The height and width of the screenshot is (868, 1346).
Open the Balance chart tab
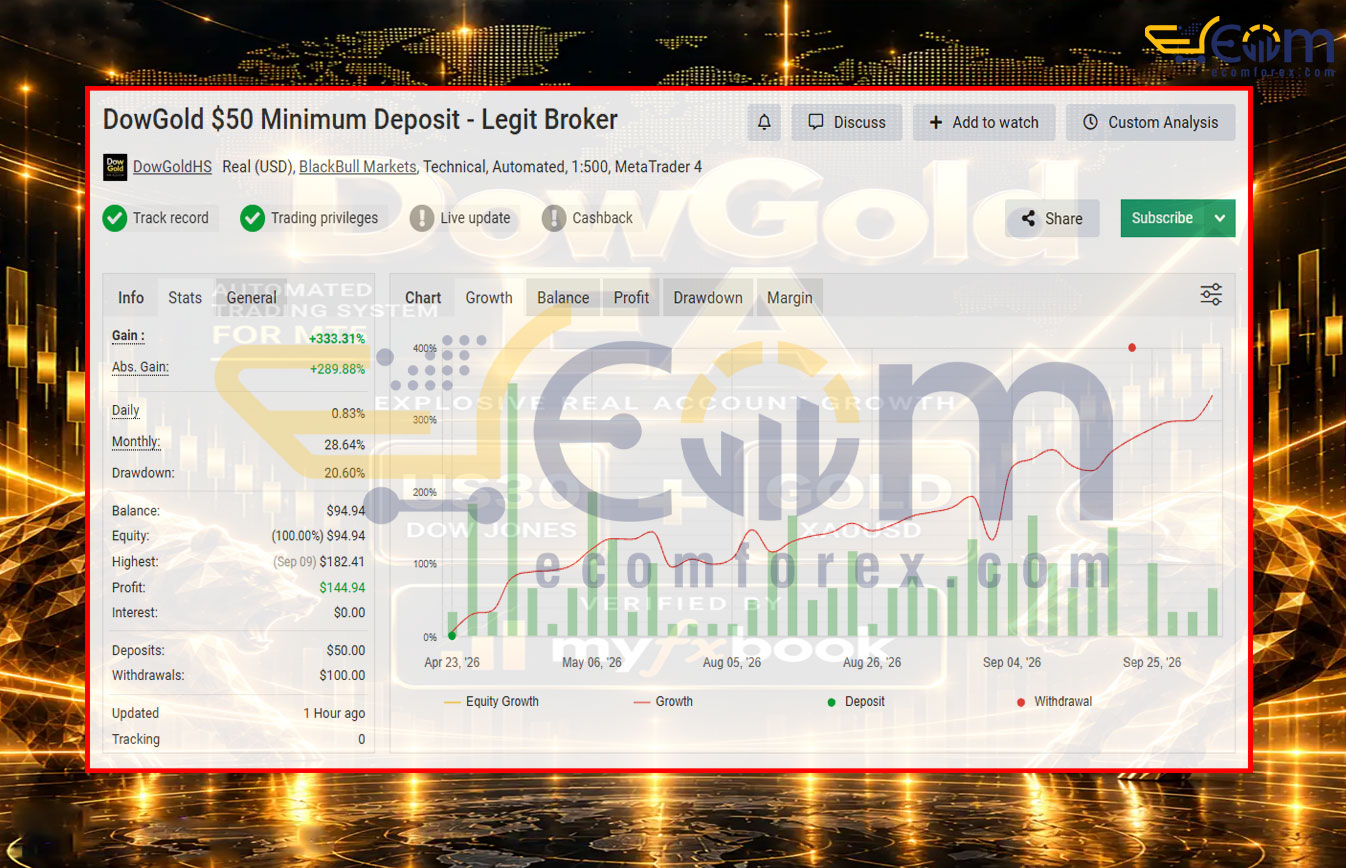pos(563,297)
